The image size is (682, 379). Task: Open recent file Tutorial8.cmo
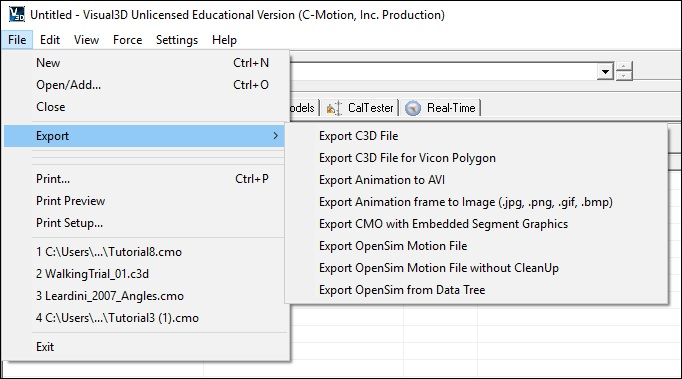pos(146,252)
